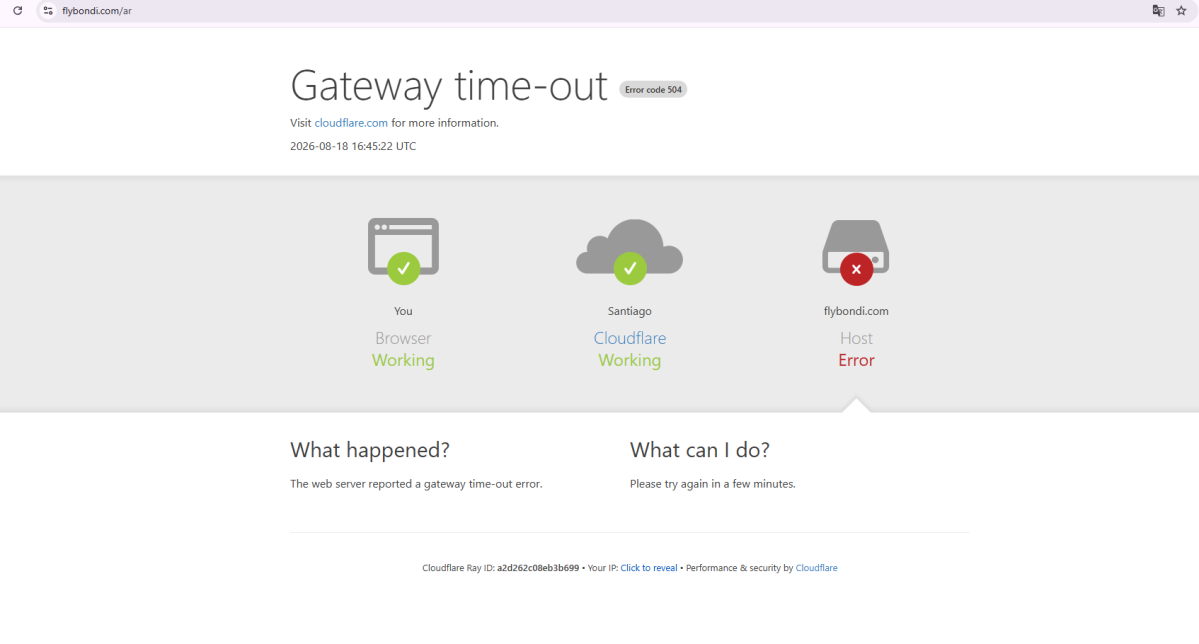
Task: Open the site information icon in address bar
Action: coord(48,11)
